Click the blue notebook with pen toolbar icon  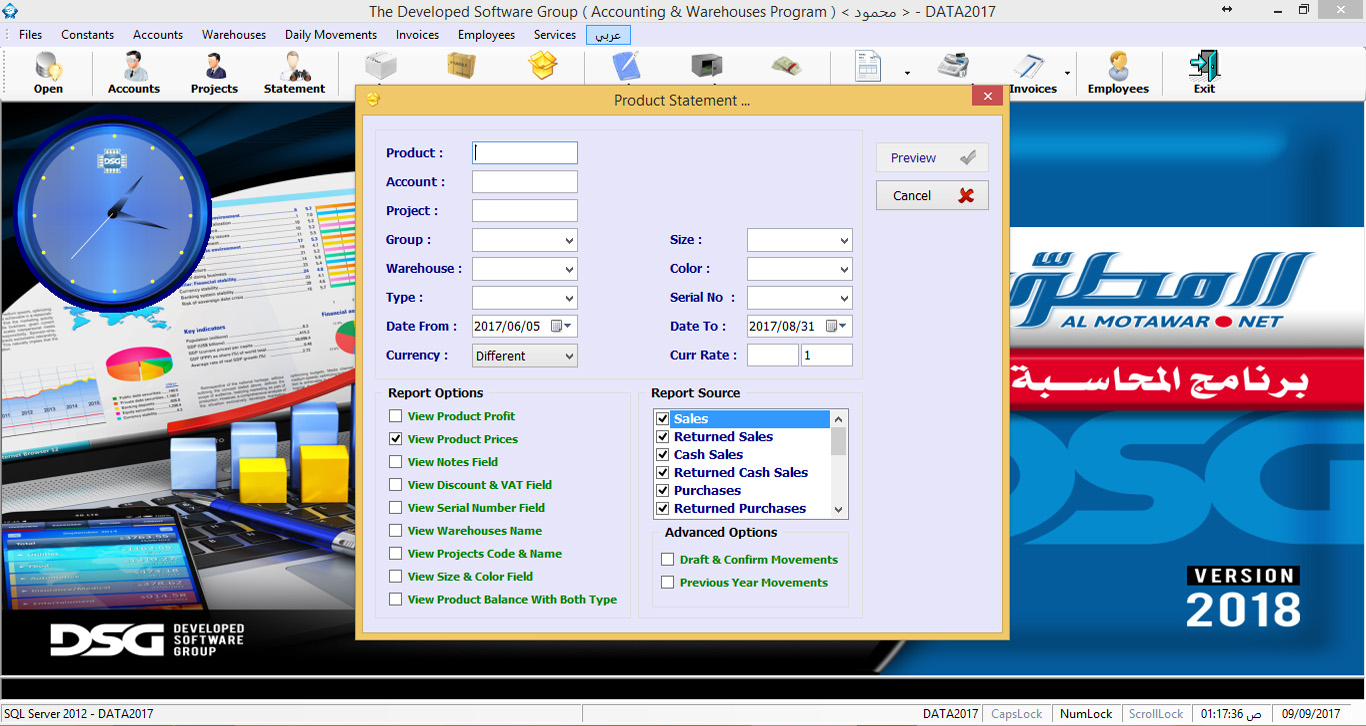626,68
